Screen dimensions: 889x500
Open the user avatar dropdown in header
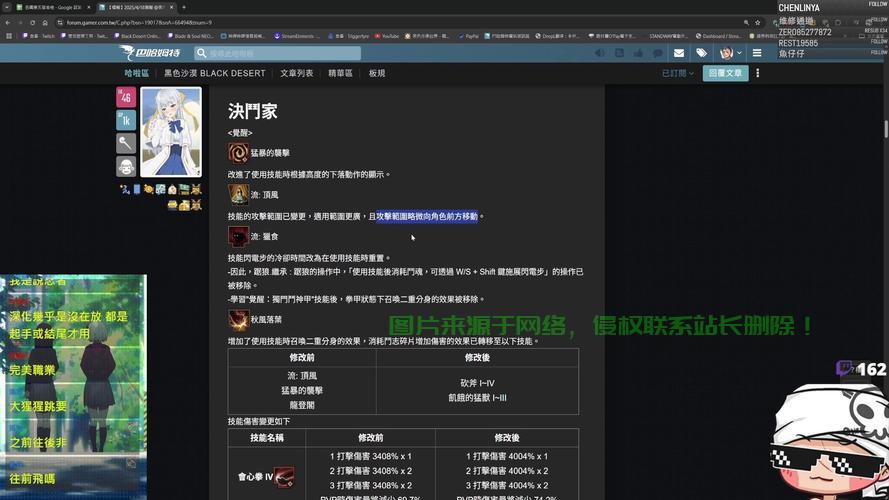click(x=730, y=53)
